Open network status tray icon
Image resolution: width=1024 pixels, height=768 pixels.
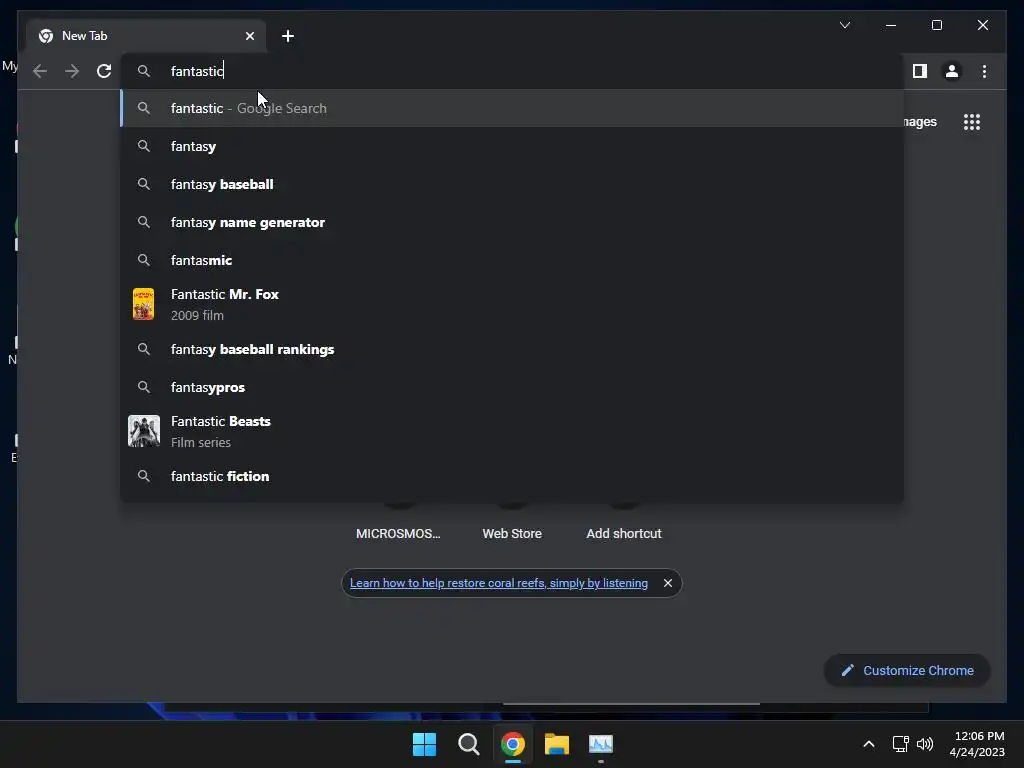pos(901,744)
